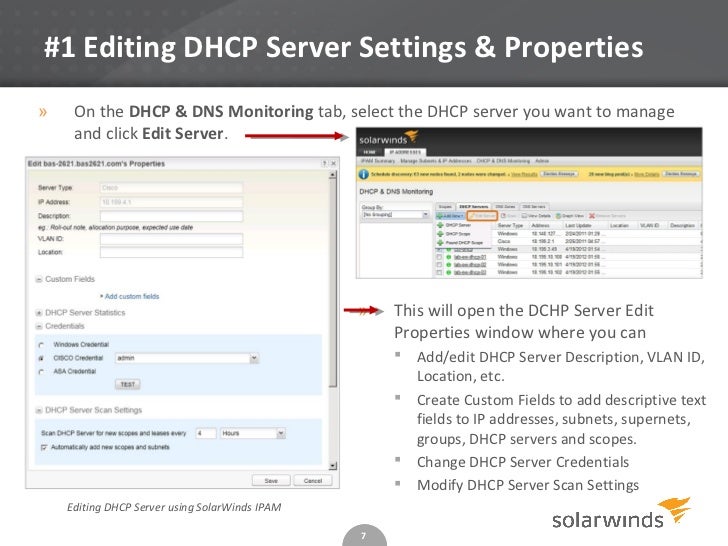Open the Admin menu item
The width and height of the screenshot is (728, 546).
[542, 161]
